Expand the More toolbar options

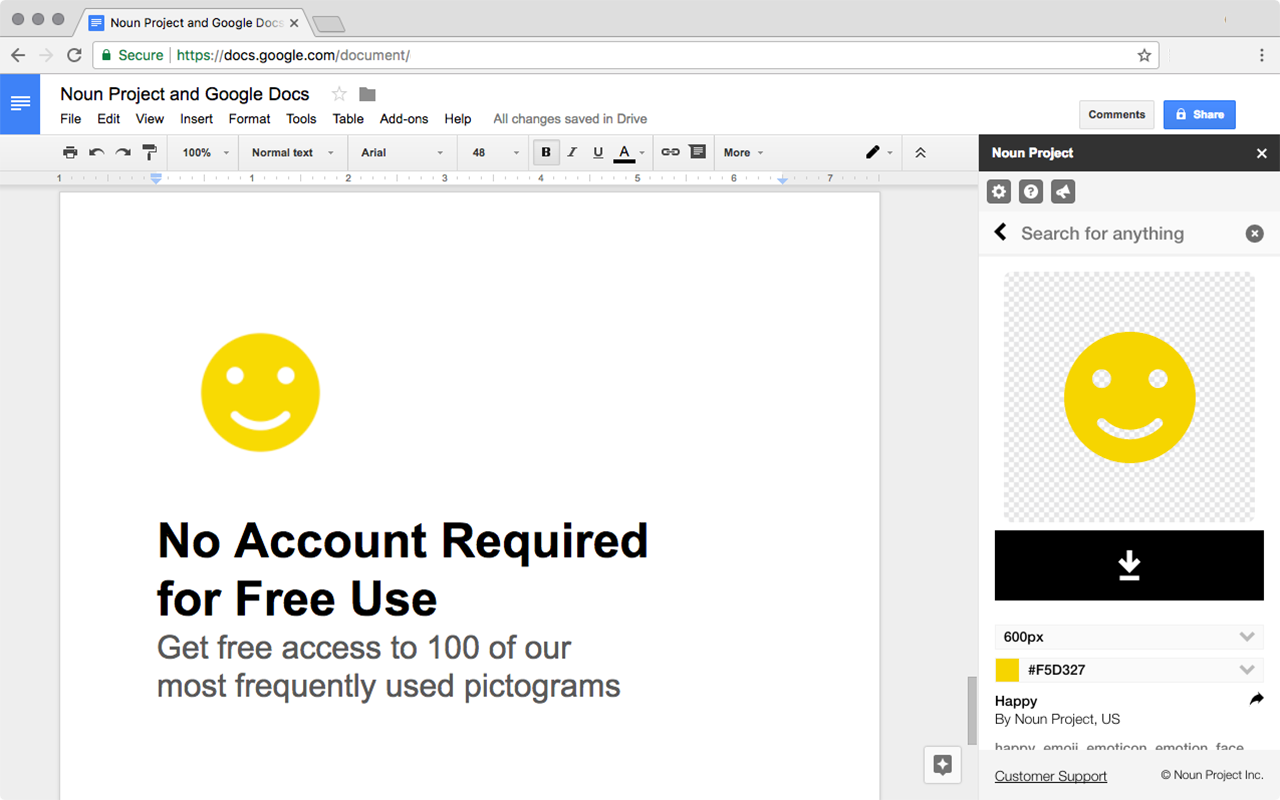743,152
